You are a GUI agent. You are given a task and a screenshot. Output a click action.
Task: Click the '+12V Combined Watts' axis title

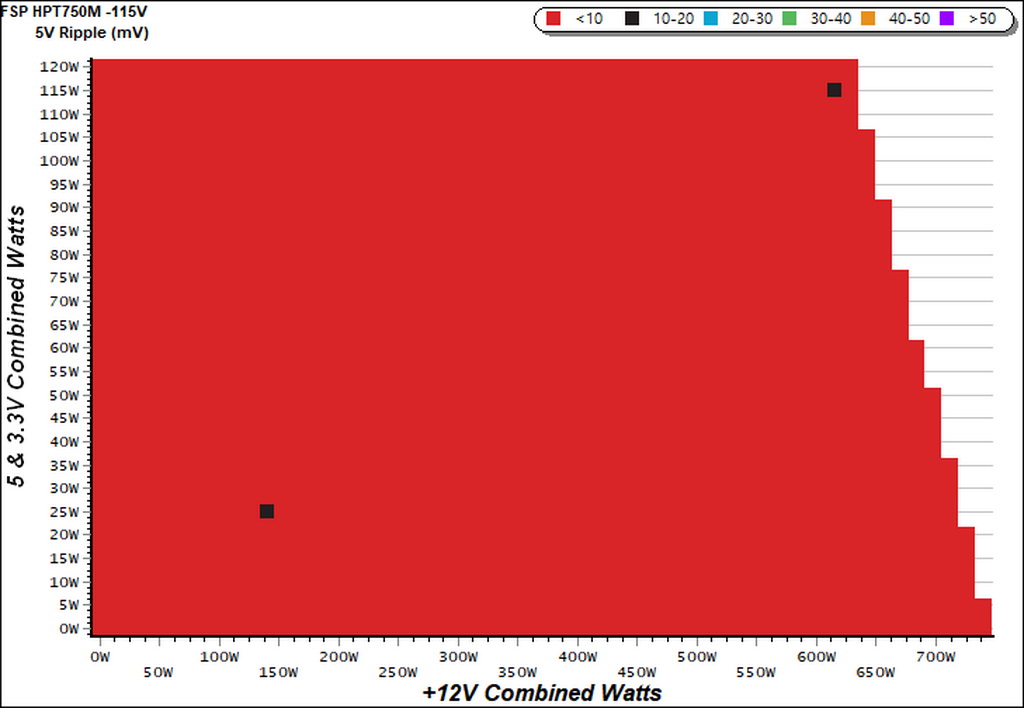542,692
